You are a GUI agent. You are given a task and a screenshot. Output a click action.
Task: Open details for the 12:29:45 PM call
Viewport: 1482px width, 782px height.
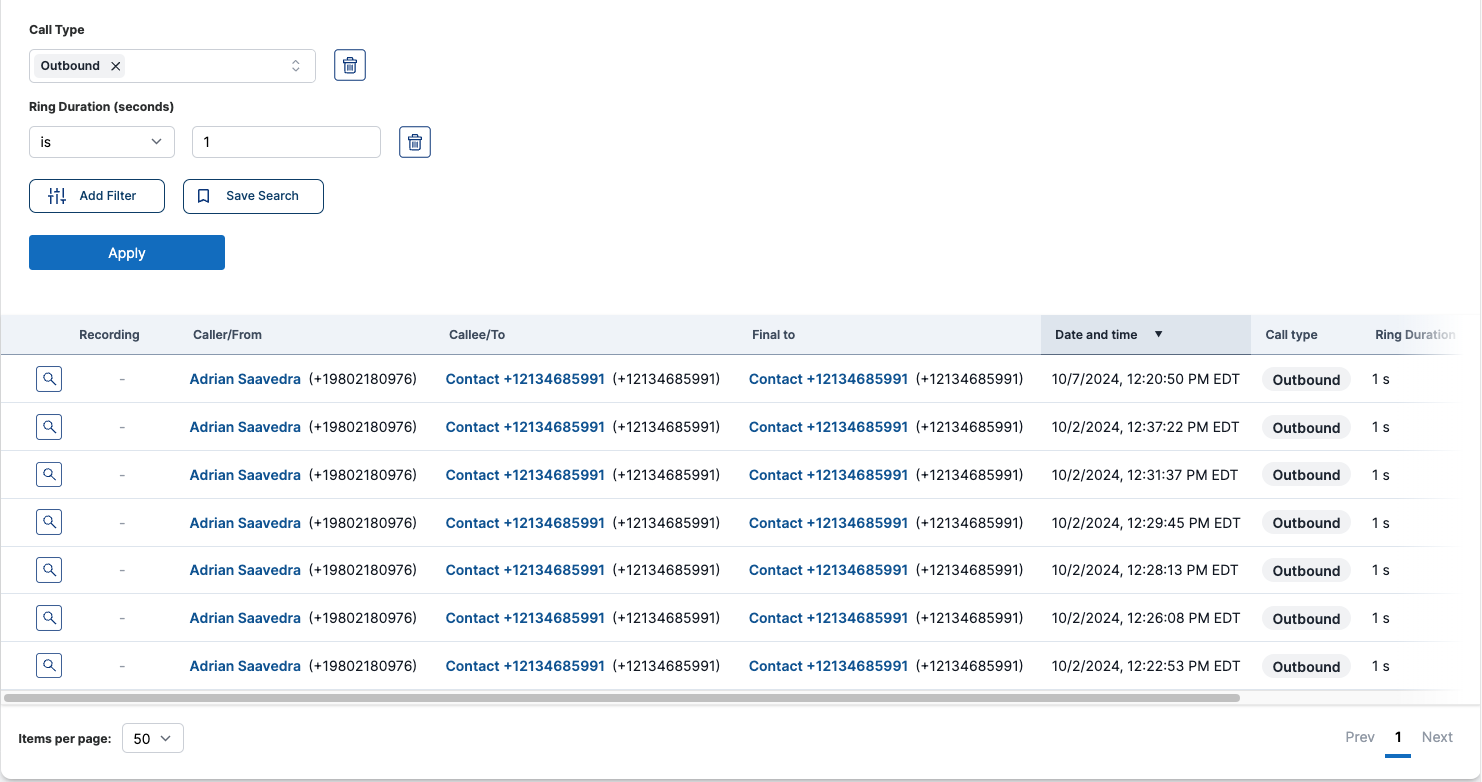[49, 522]
